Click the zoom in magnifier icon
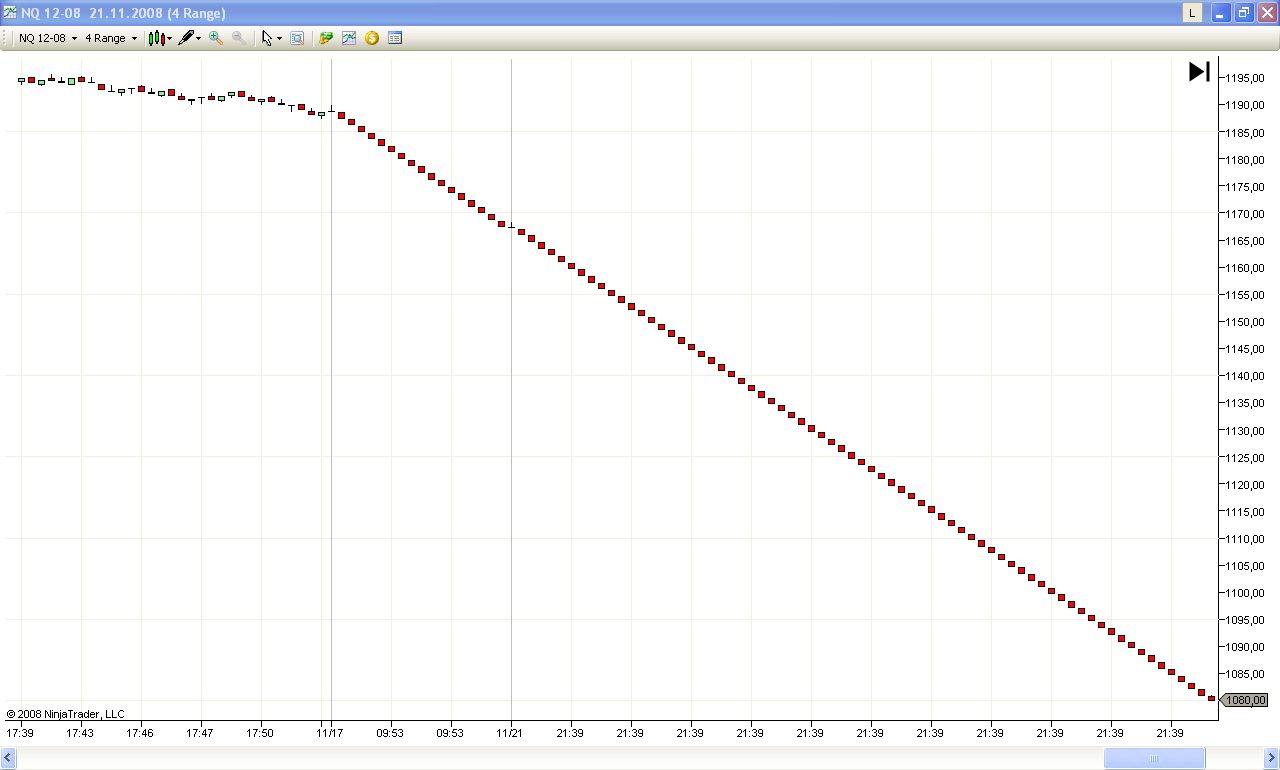This screenshot has height=770, width=1280. point(216,38)
